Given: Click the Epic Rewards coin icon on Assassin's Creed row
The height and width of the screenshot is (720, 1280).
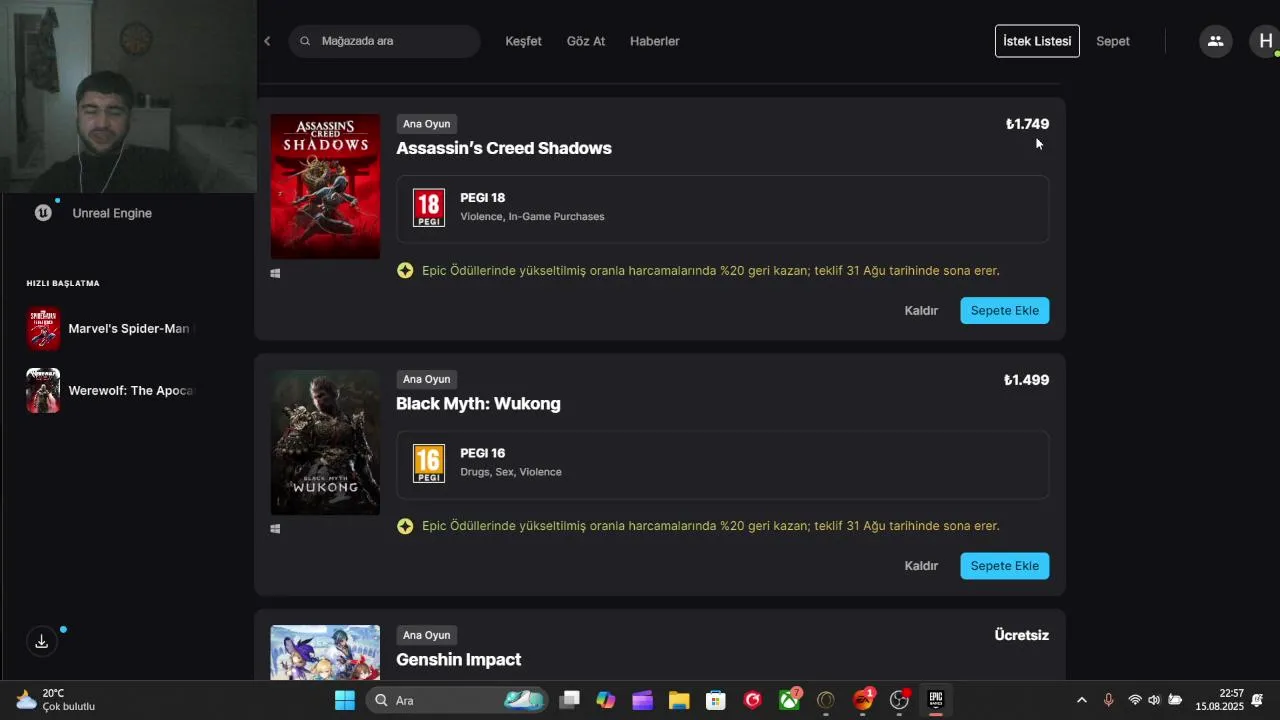Looking at the screenshot, I should [405, 271].
